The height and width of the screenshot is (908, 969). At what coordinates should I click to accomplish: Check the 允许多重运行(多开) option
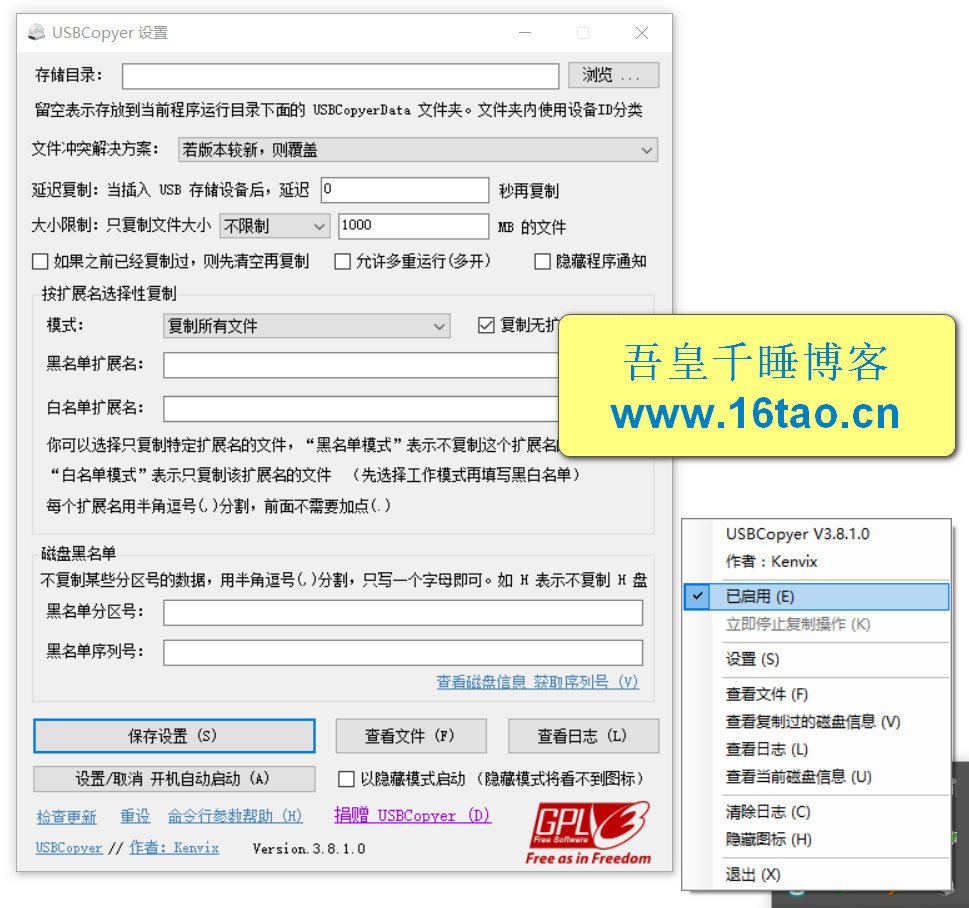point(343,262)
